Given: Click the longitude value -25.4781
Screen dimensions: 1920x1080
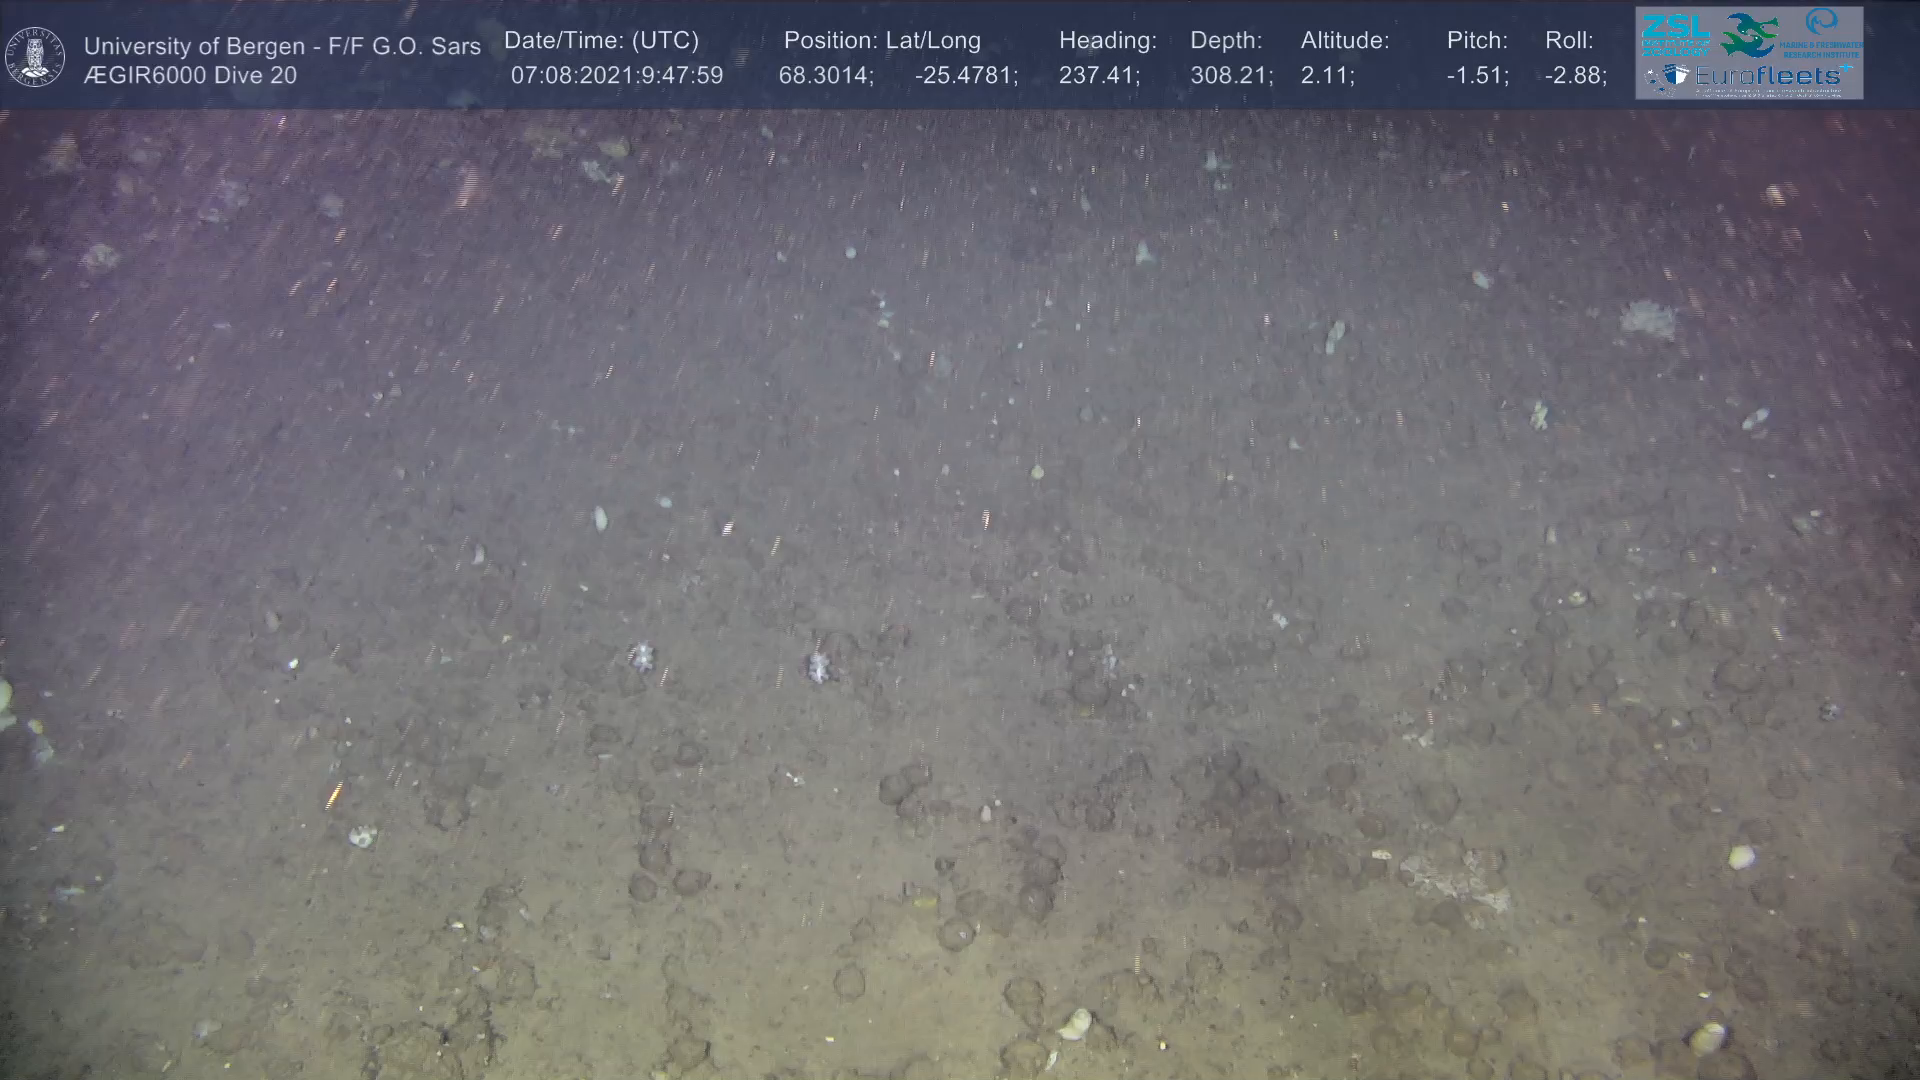Looking at the screenshot, I should (x=965, y=75).
